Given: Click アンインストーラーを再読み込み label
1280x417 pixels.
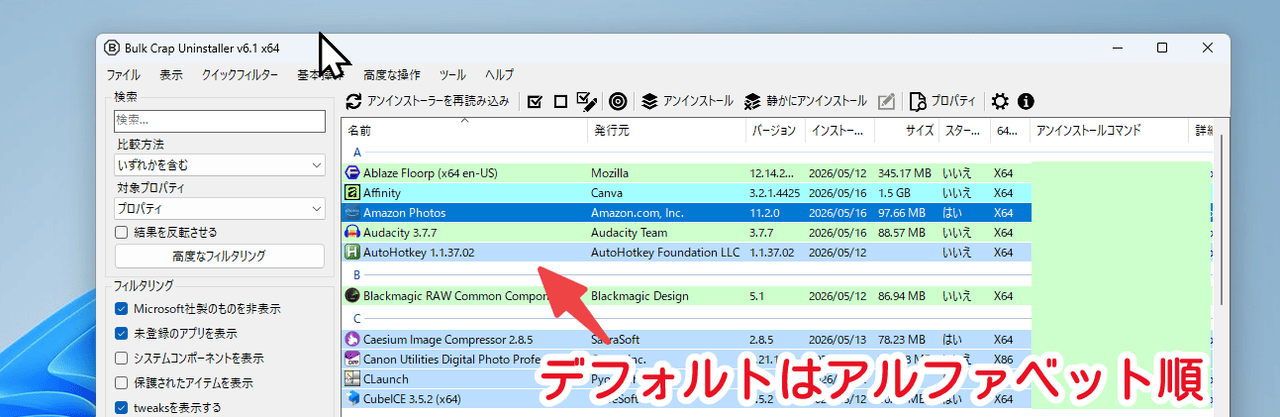Looking at the screenshot, I should [x=438, y=101].
